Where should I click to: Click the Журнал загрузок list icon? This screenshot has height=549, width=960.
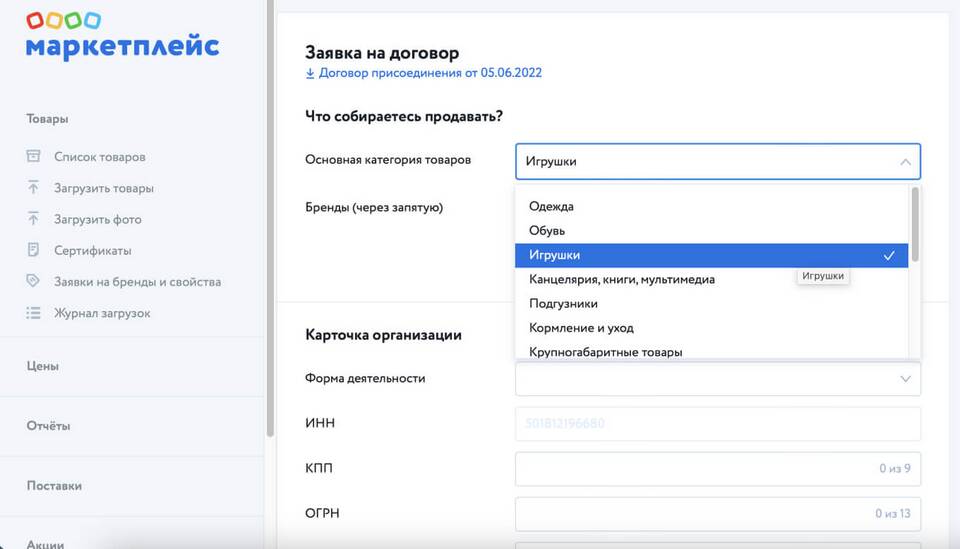pos(33,313)
